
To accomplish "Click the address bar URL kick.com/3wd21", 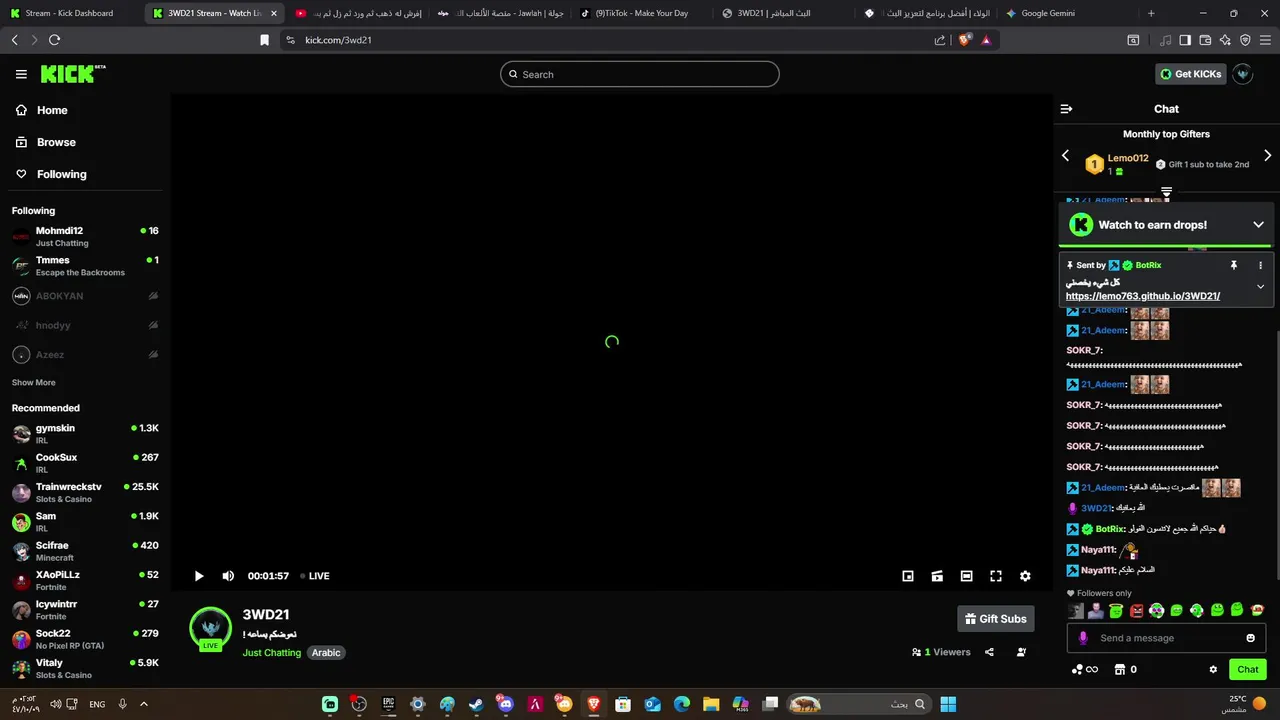I will pyautogui.click(x=338, y=40).
